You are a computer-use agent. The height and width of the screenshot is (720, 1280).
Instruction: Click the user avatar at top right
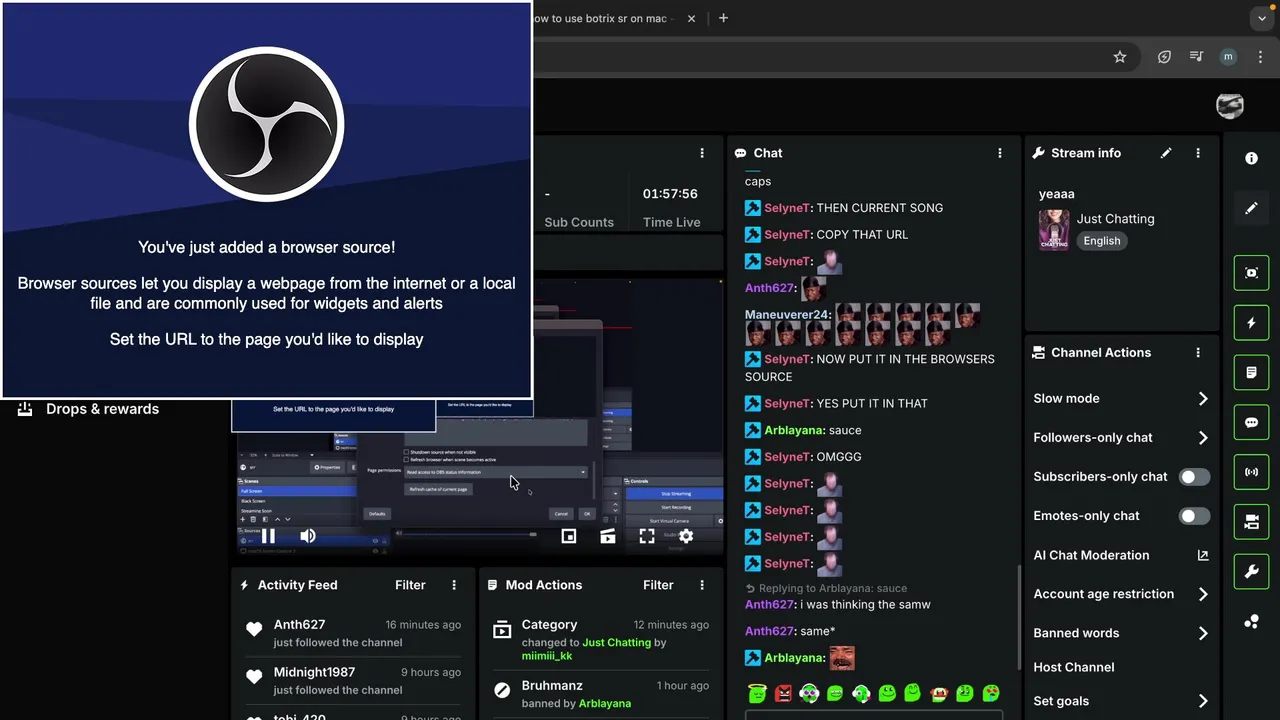pyautogui.click(x=1230, y=105)
